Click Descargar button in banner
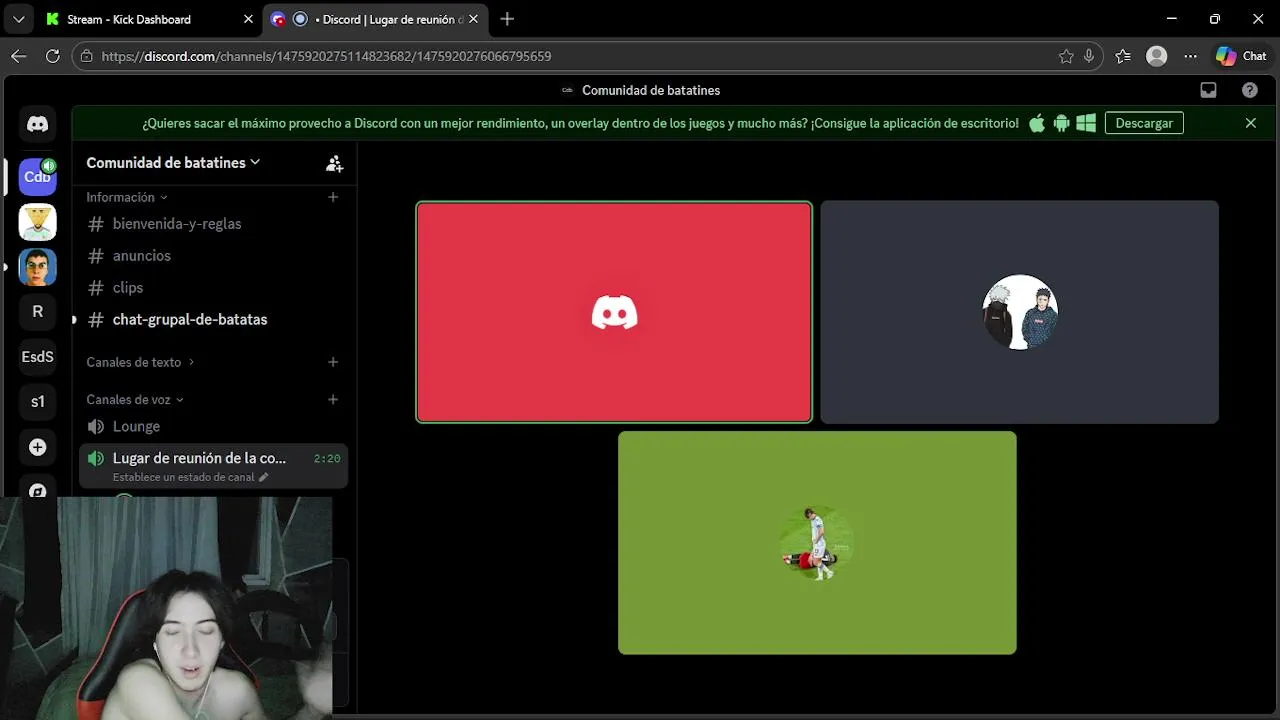Screen dimensions: 1280x720 (1144, 123)
